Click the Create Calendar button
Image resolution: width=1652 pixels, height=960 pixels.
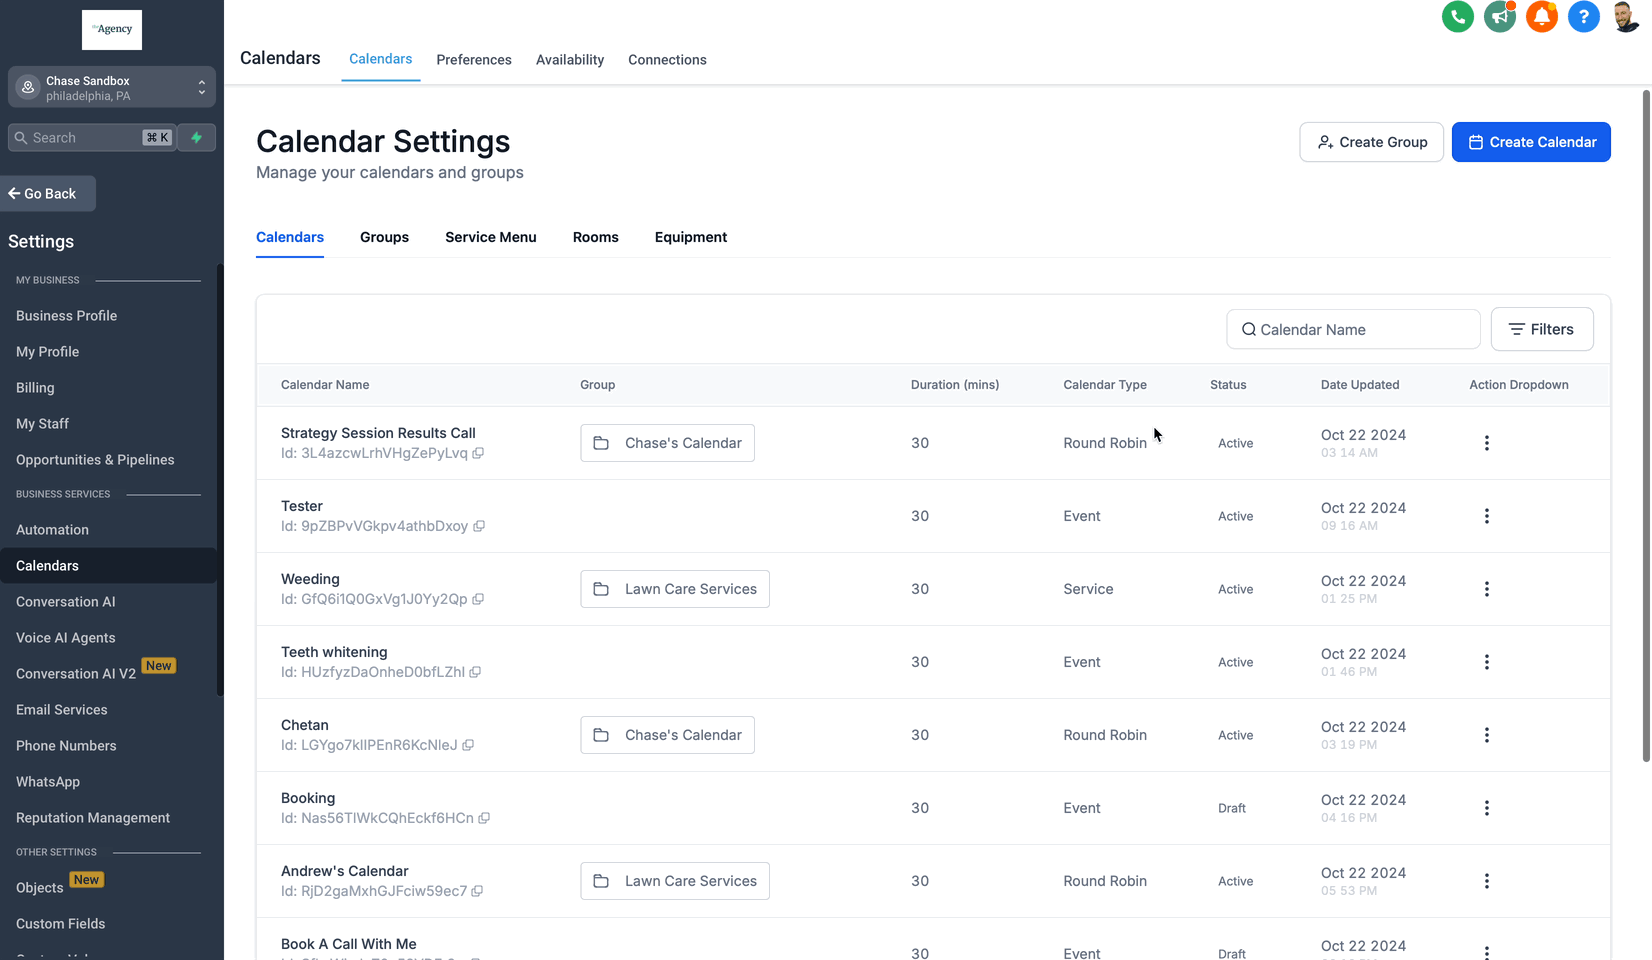[1530, 142]
